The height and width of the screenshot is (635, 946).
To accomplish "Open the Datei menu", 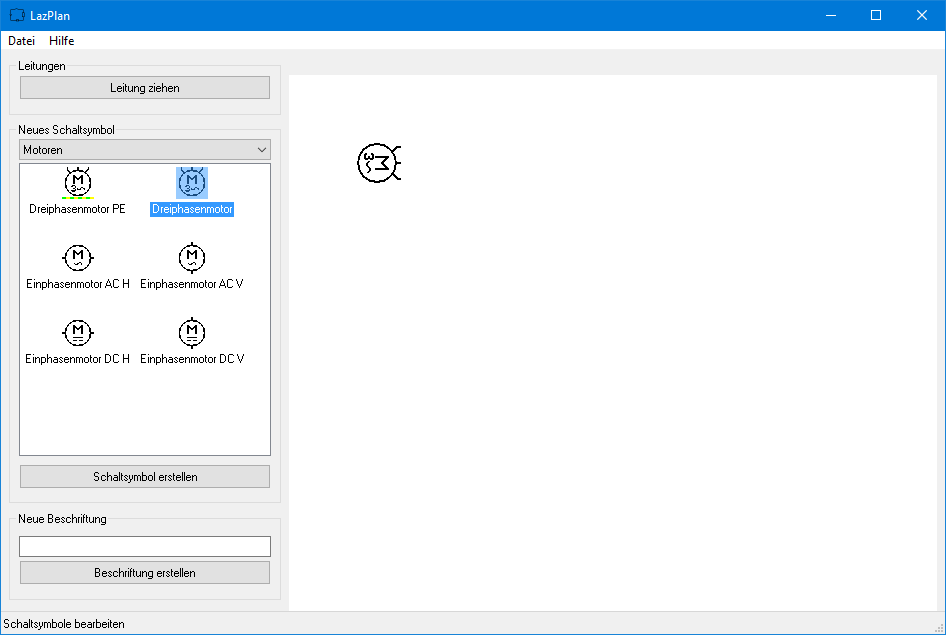I will [21, 41].
